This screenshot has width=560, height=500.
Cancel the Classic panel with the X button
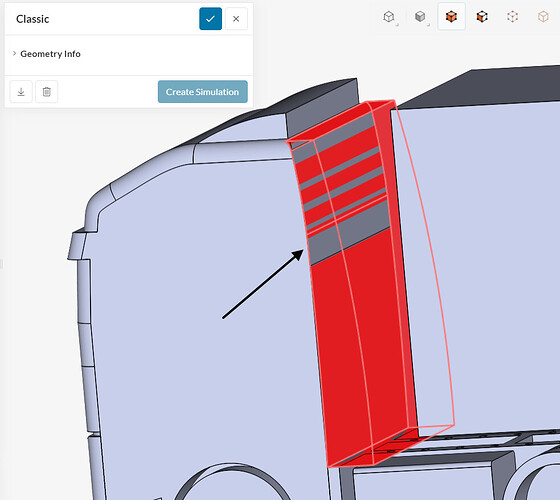pos(236,19)
